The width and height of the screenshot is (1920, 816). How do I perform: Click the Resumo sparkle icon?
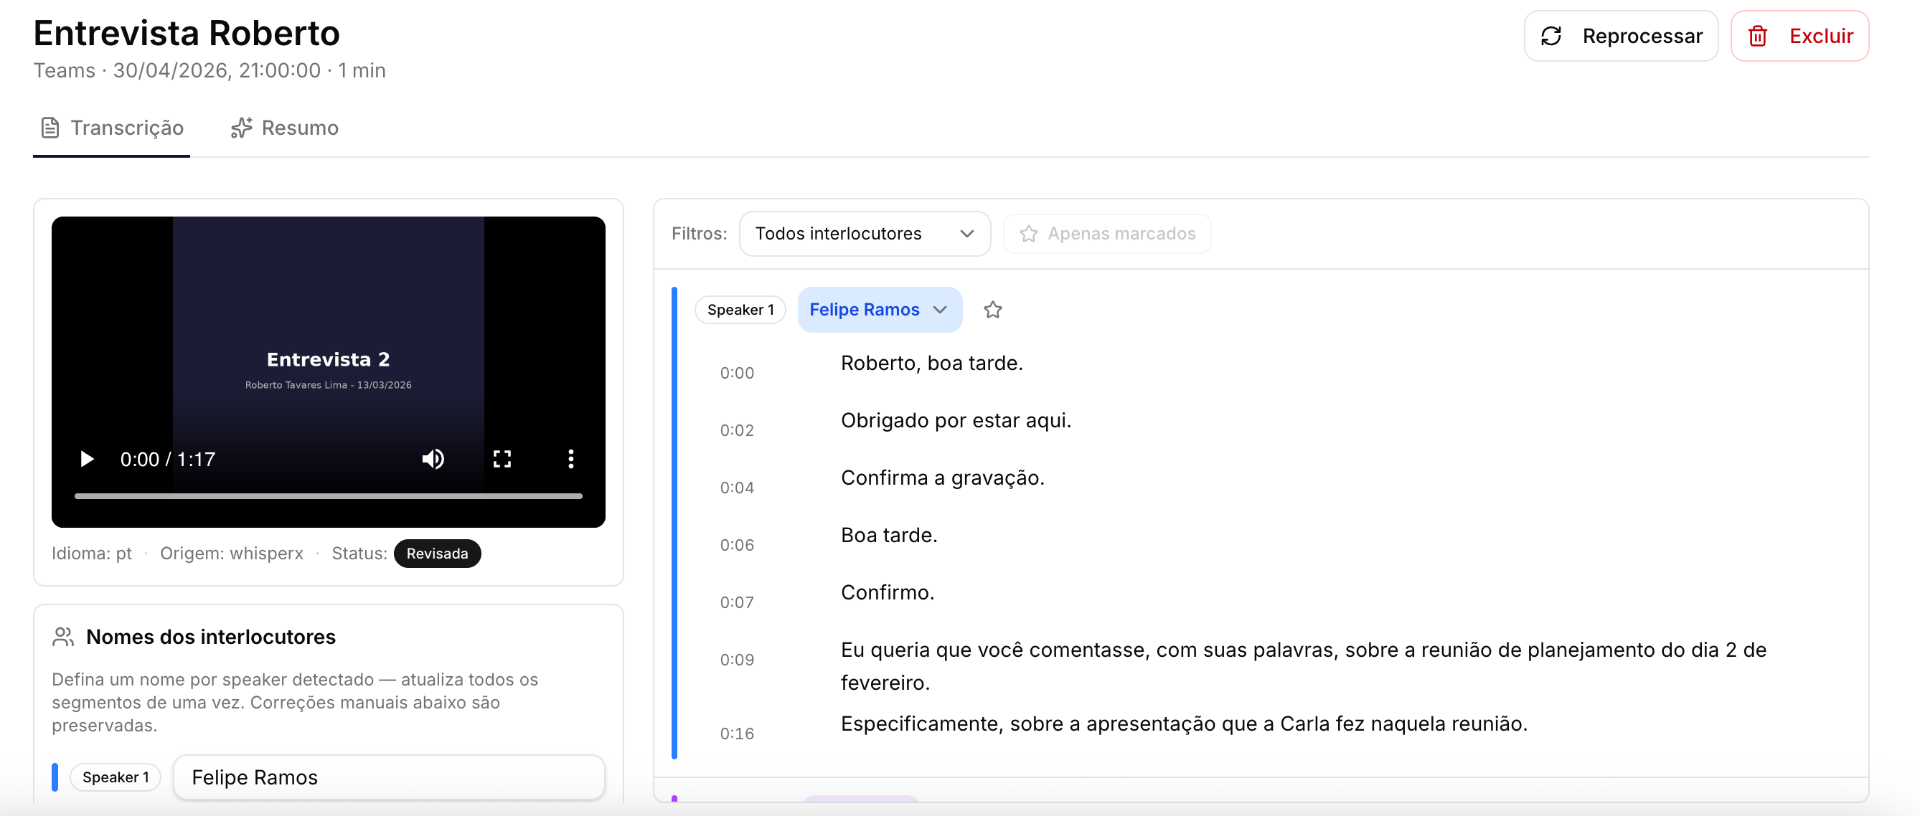(x=241, y=128)
